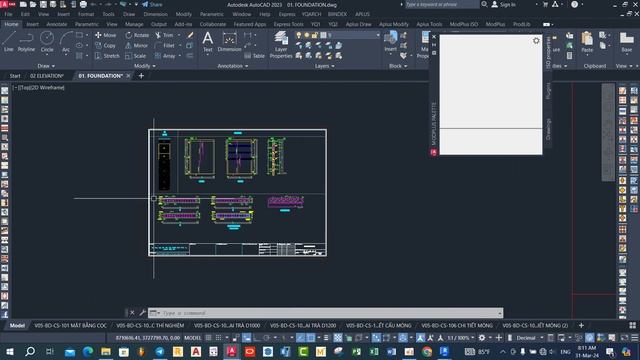The width and height of the screenshot is (640, 360).
Task: Open the Express menu
Action: point(287,14)
